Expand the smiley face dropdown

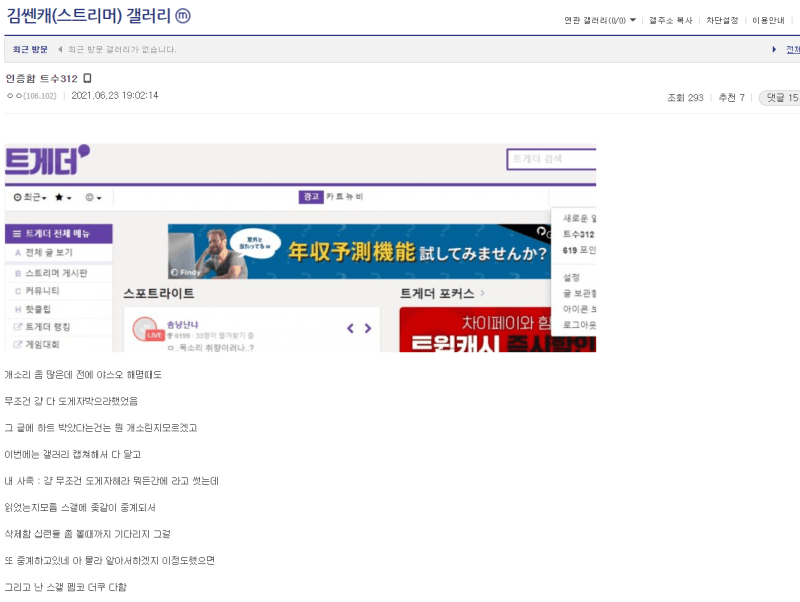[93, 197]
